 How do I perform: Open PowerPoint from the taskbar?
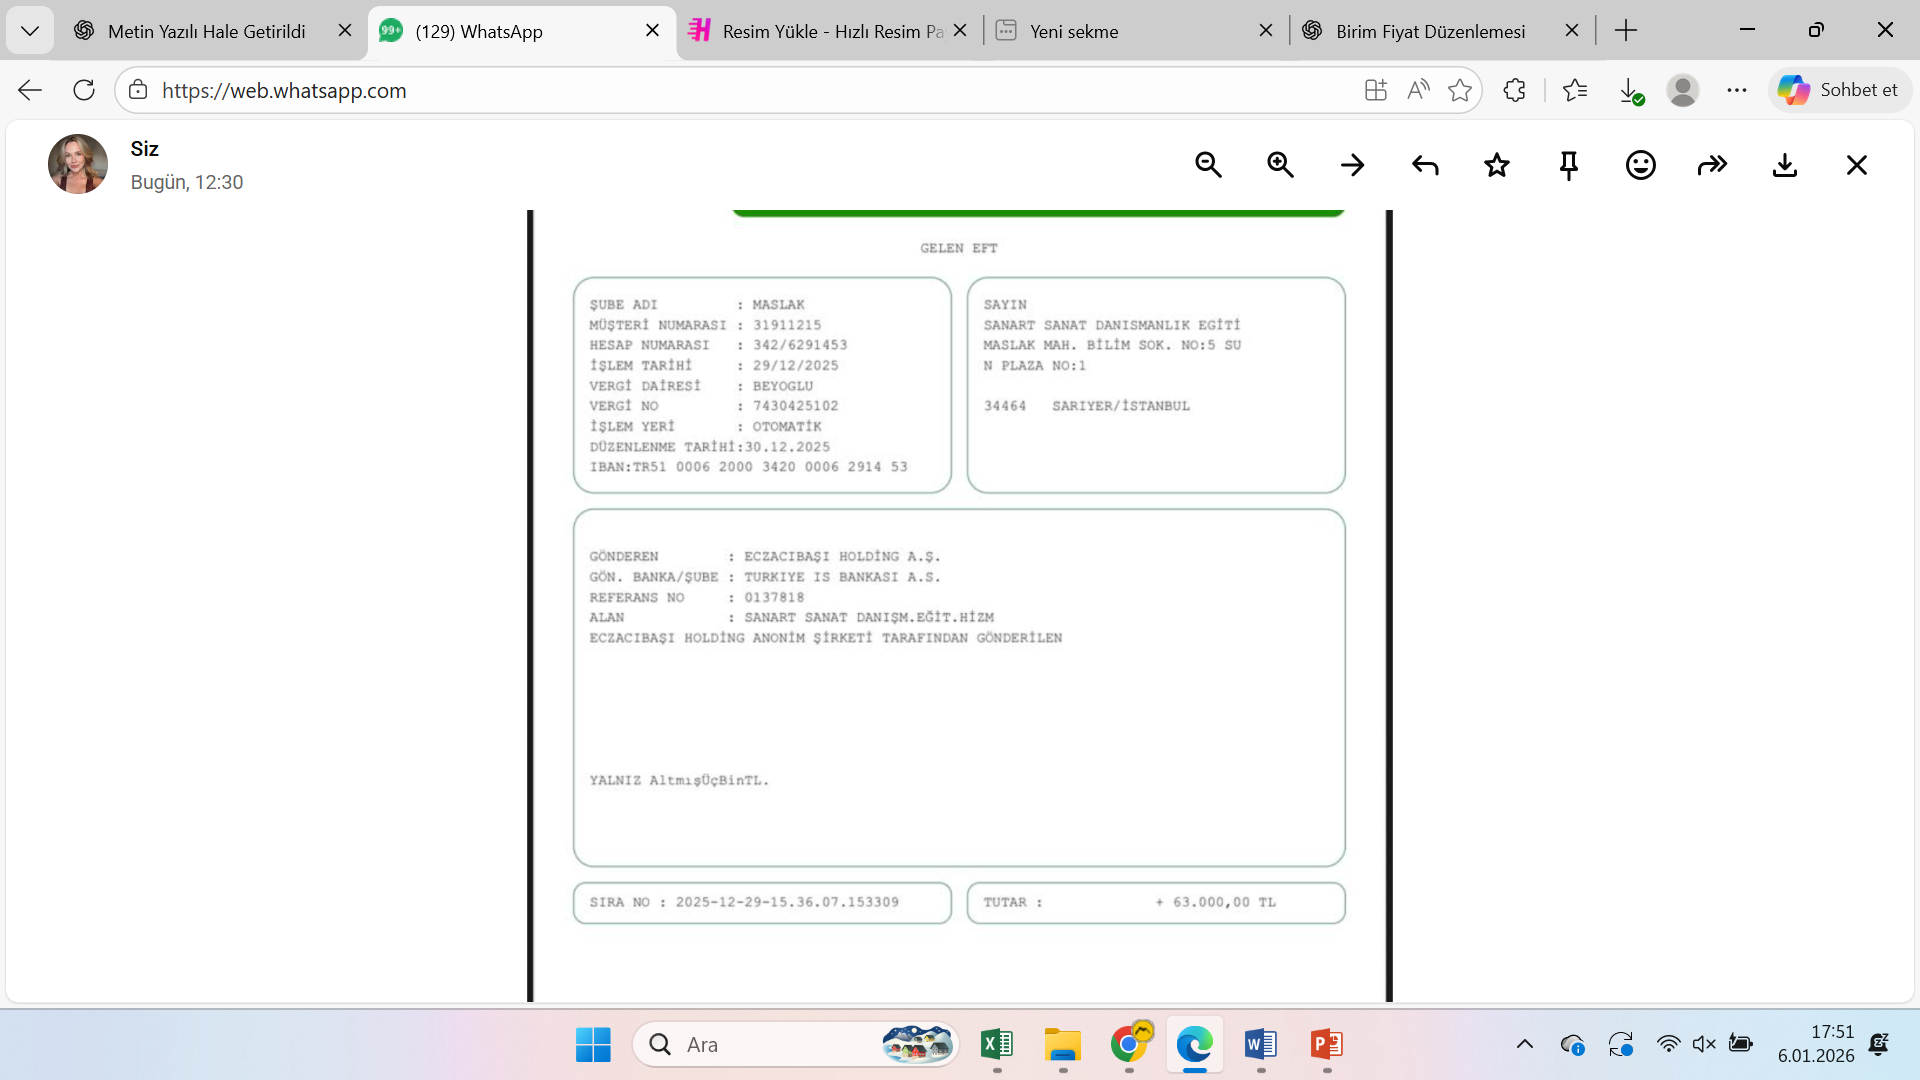click(x=1327, y=1045)
